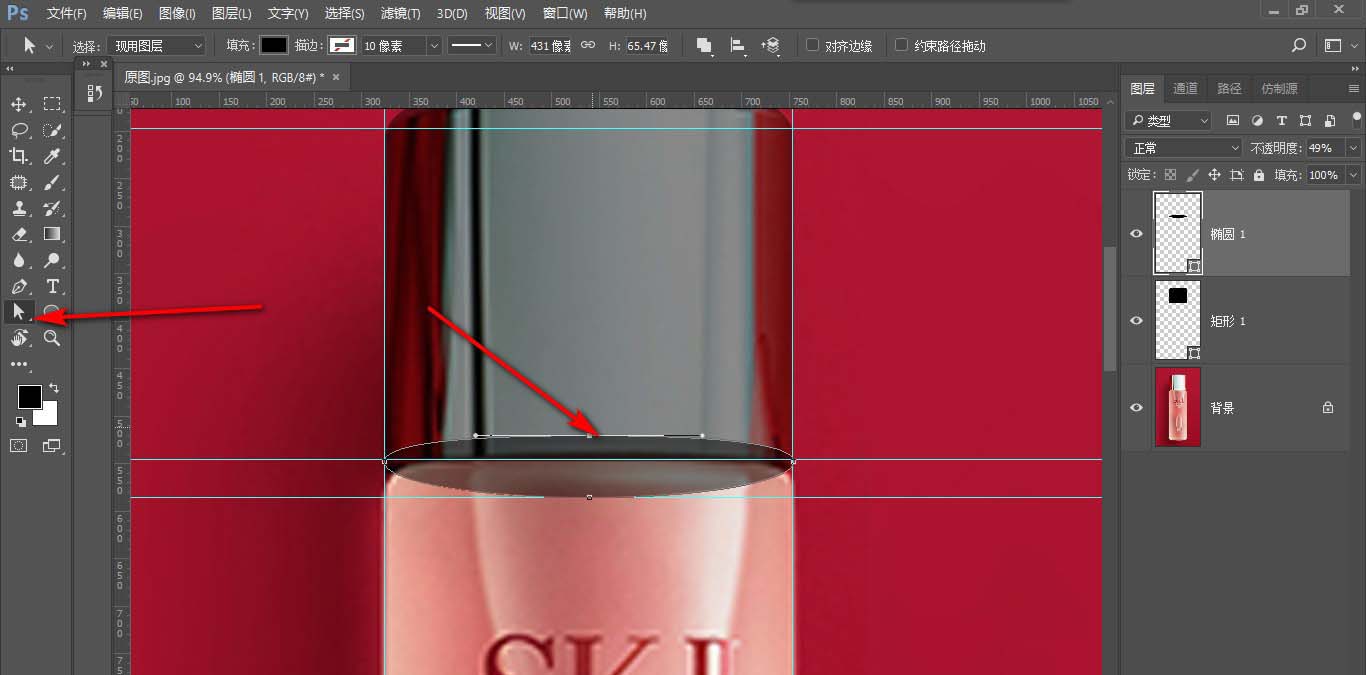Open the Layers panel options menu
Screen dimensions: 1366x675
click(x=1353, y=88)
